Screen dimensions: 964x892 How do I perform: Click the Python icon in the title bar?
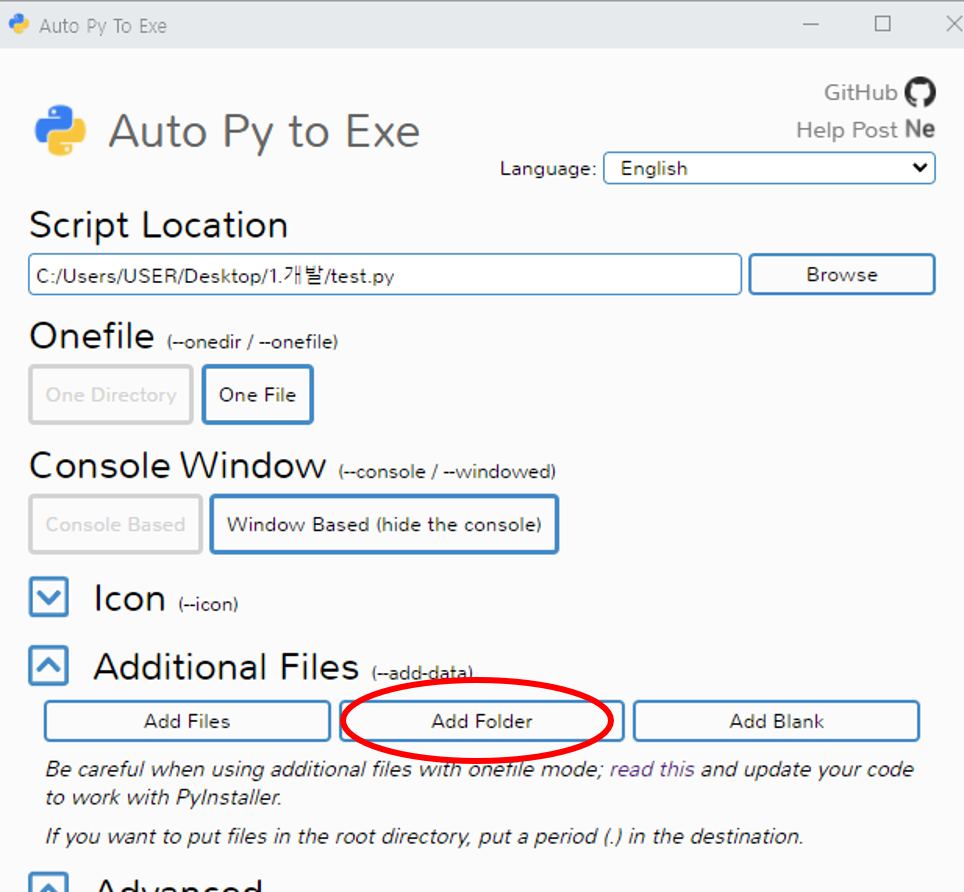pyautogui.click(x=19, y=24)
